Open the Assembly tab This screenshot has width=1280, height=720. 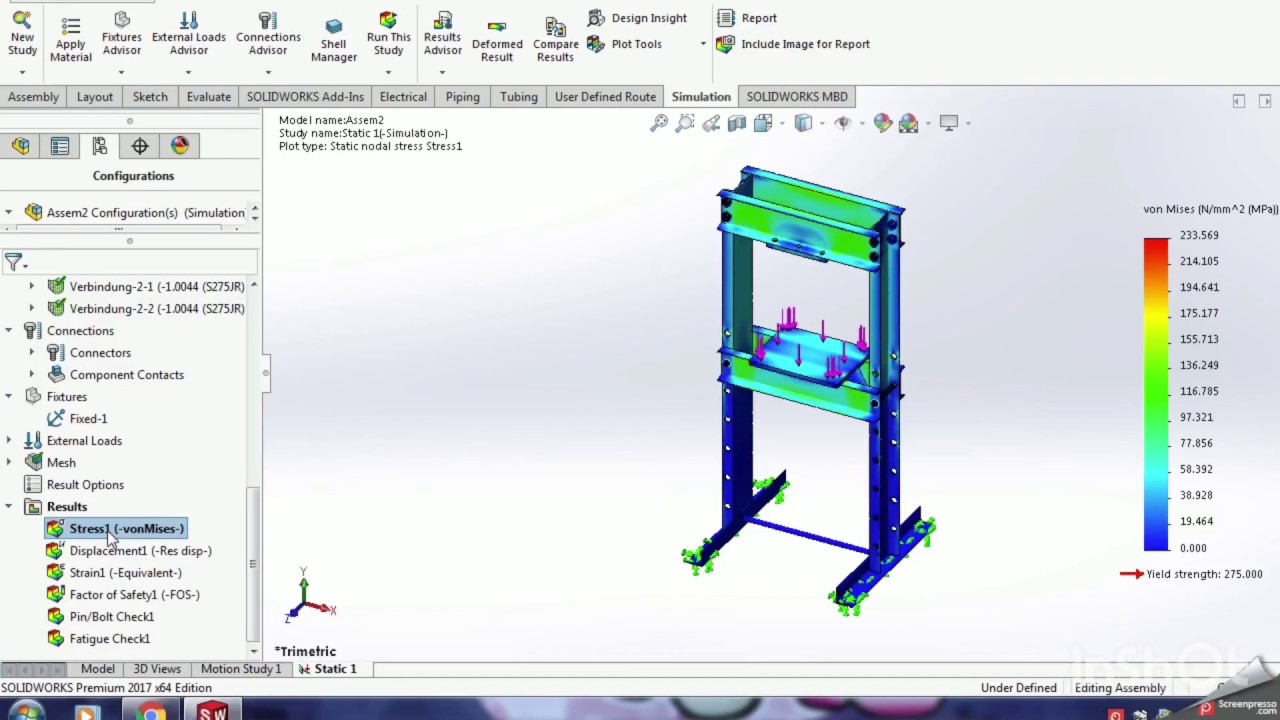point(33,97)
